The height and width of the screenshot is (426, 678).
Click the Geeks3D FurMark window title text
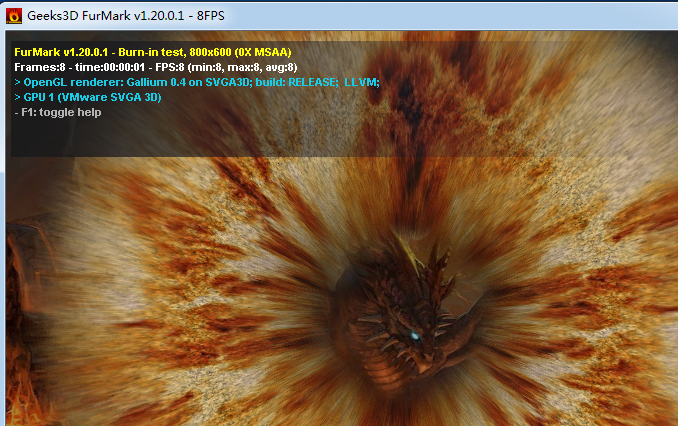coord(126,16)
